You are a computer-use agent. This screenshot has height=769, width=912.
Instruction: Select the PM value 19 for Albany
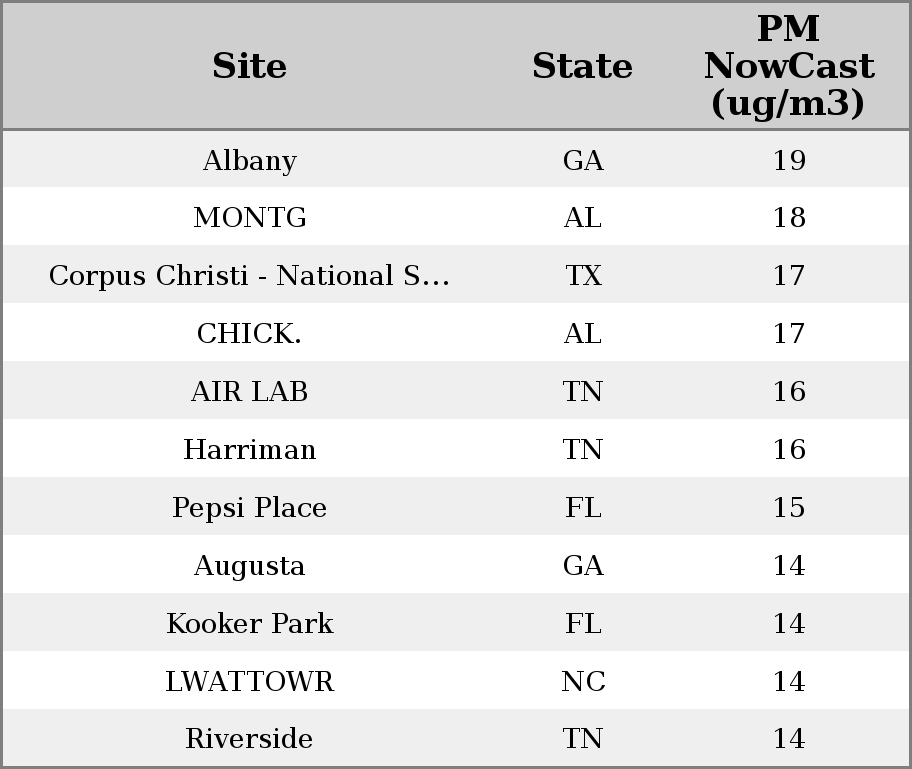[x=789, y=161]
